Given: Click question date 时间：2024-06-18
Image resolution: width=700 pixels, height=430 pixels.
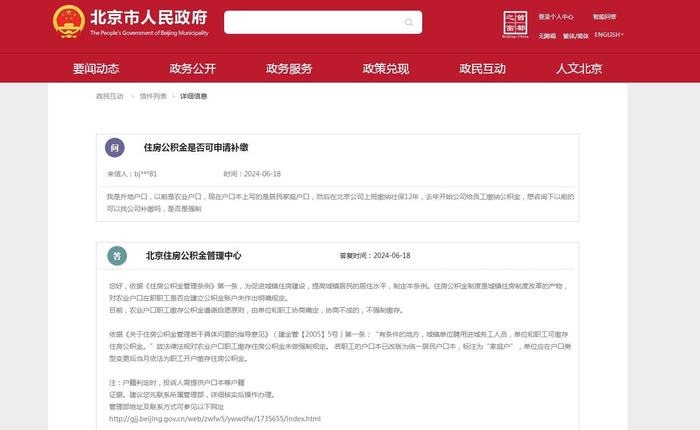Looking at the screenshot, I should tap(252, 174).
